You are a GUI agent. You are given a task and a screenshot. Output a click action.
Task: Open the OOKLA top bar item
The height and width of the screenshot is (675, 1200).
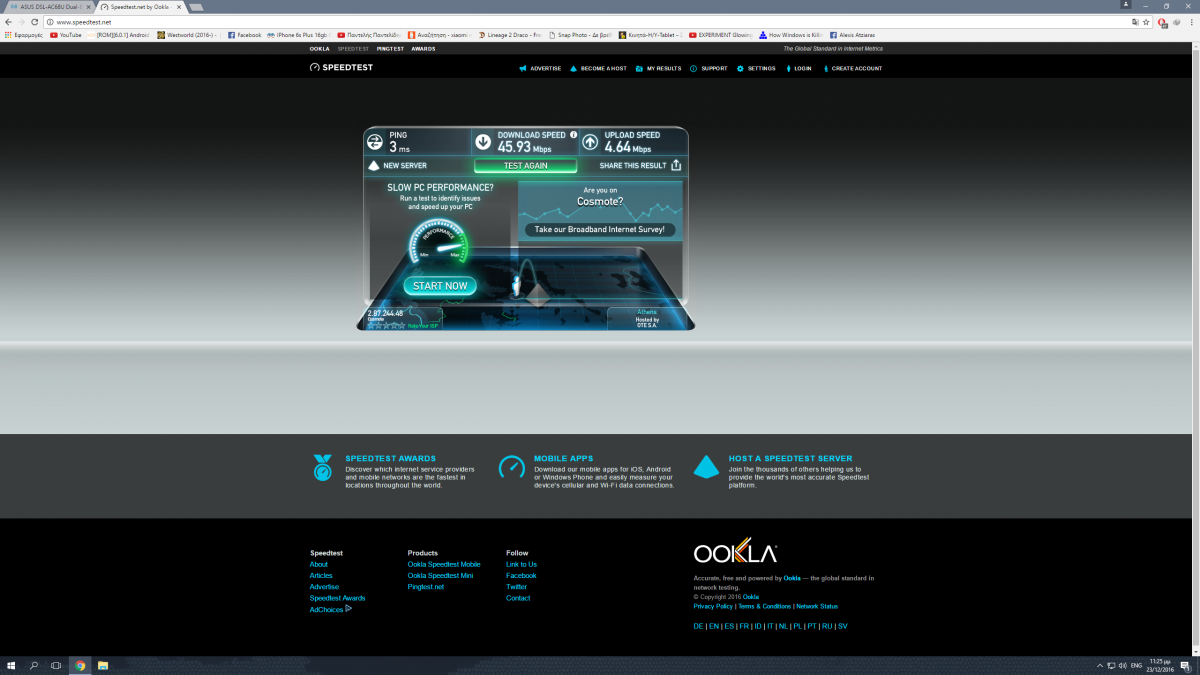tap(319, 48)
